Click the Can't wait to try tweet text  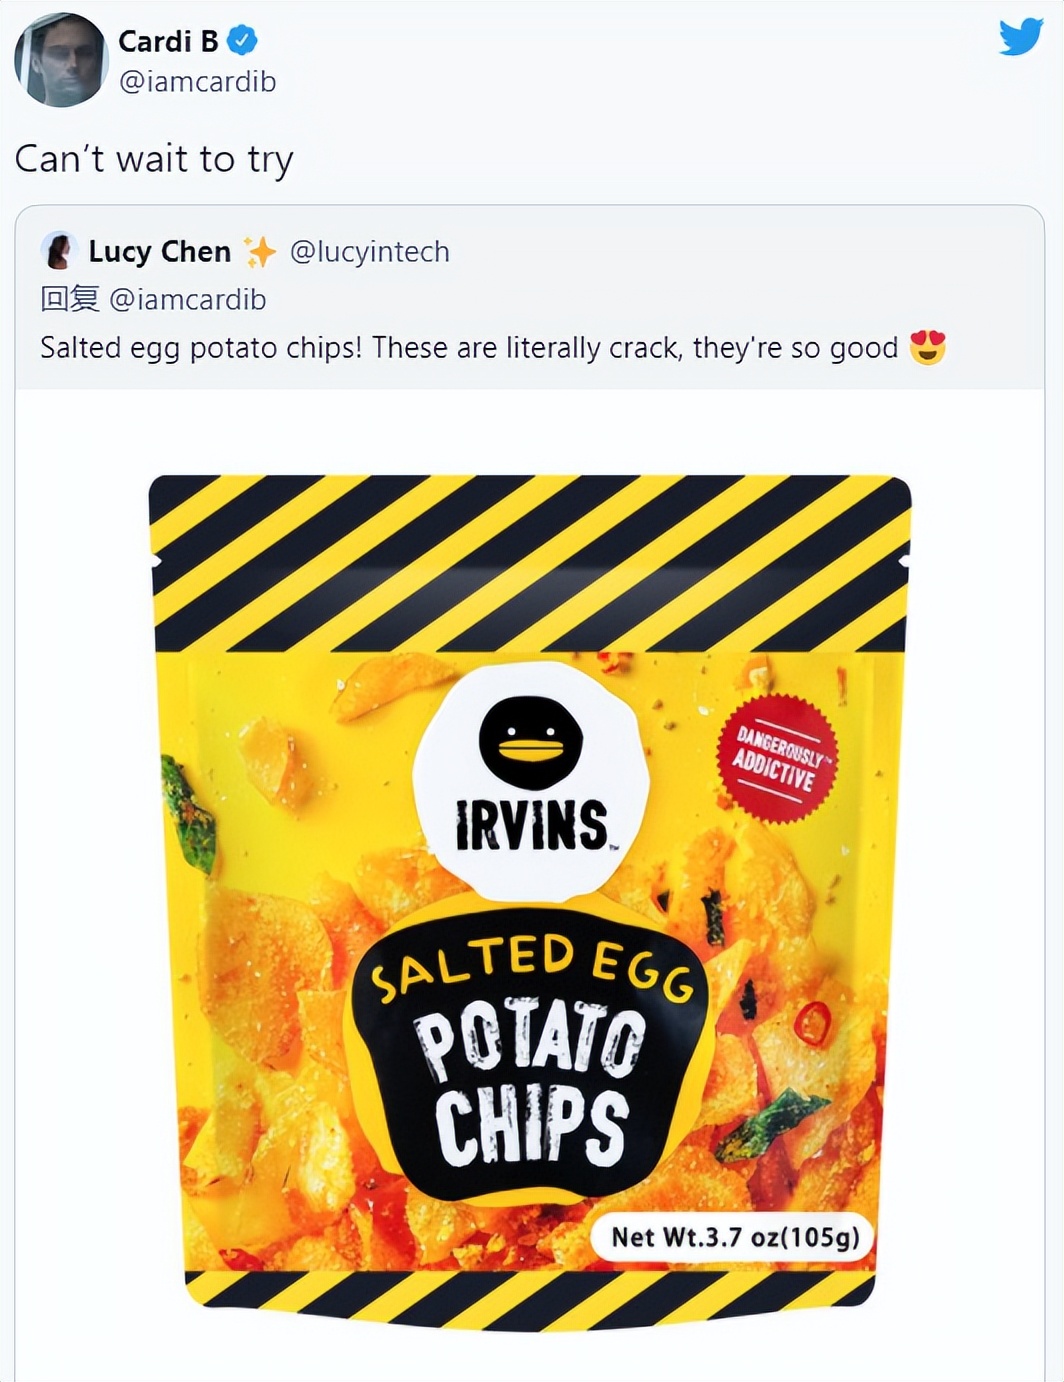(x=154, y=160)
